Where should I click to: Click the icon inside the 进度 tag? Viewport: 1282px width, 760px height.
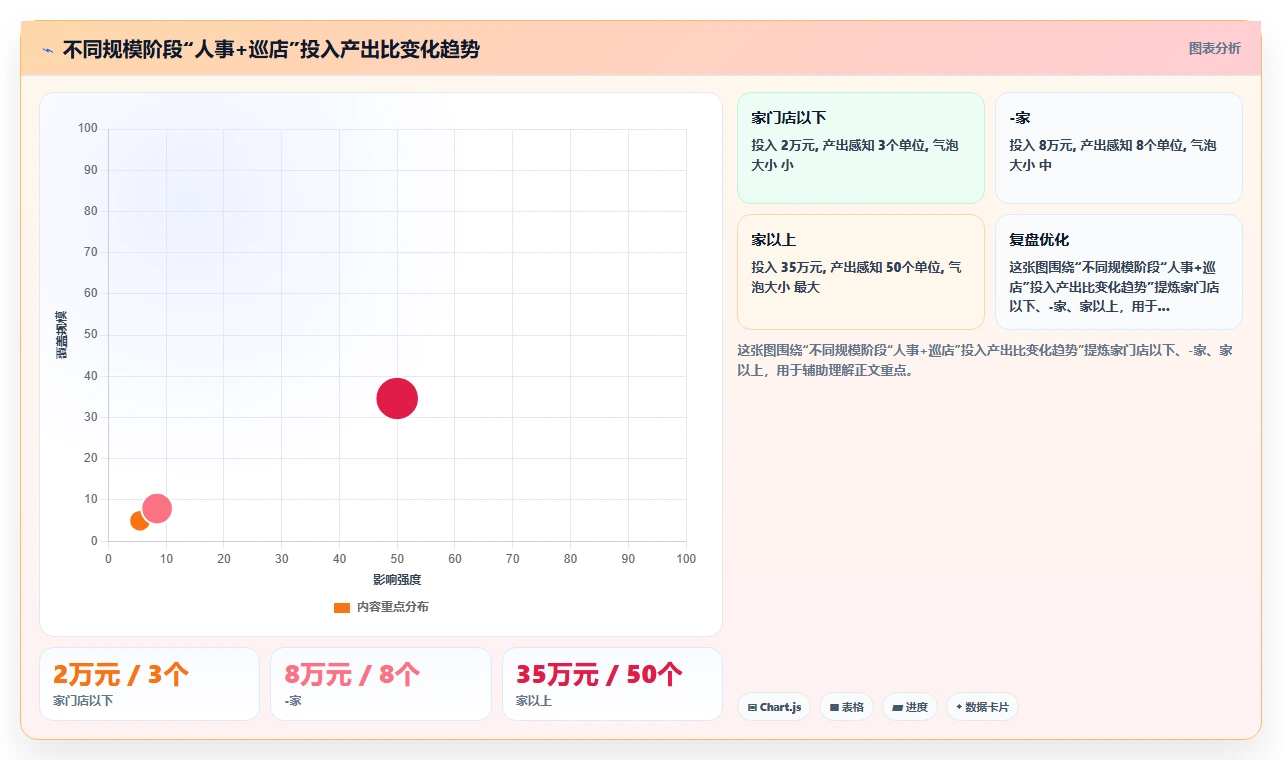click(x=897, y=707)
